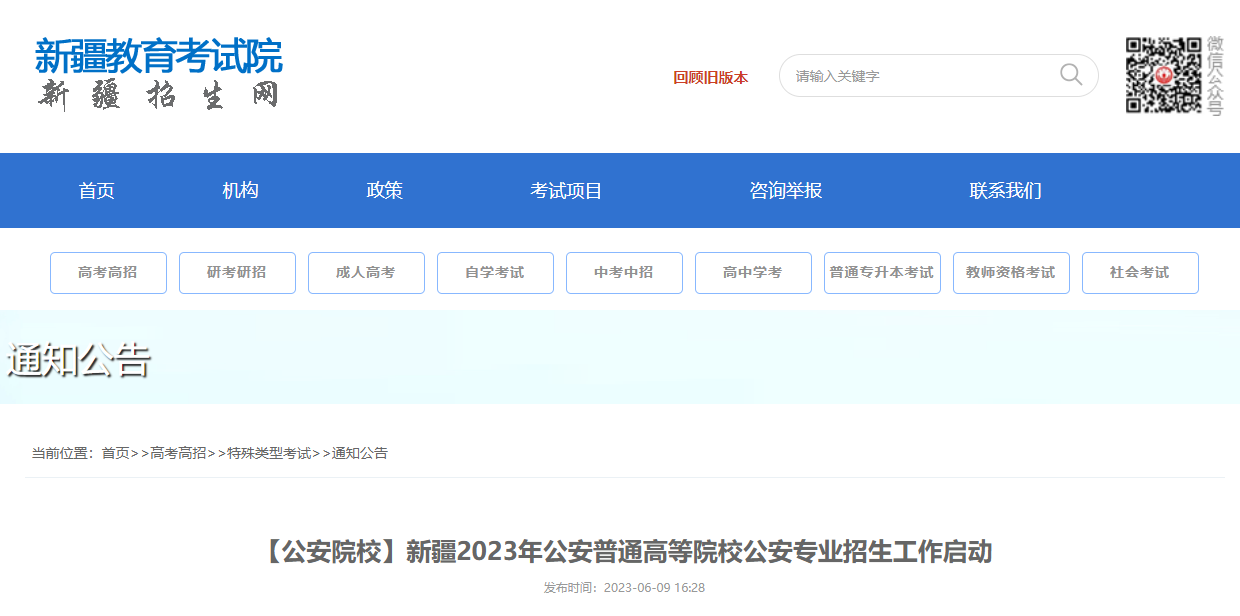The height and width of the screenshot is (616, 1240).
Task: Select the 教师资格考试 button
Action: pos(1011,273)
